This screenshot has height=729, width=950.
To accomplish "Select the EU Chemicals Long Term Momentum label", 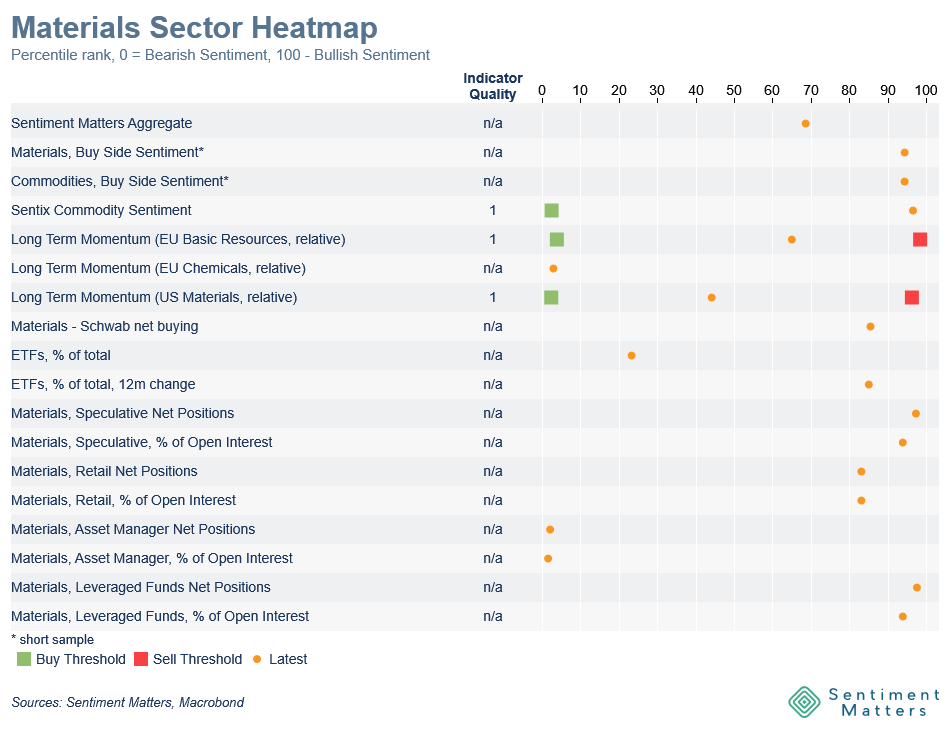I will [158, 268].
